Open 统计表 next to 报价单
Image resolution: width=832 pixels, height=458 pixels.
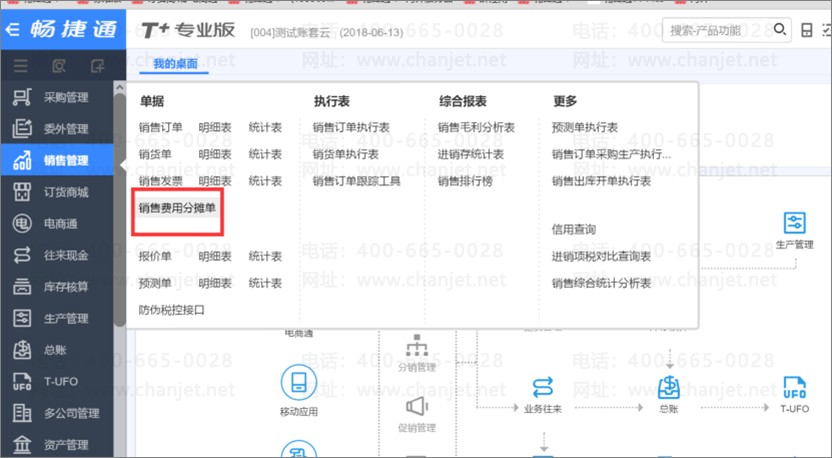point(265,256)
